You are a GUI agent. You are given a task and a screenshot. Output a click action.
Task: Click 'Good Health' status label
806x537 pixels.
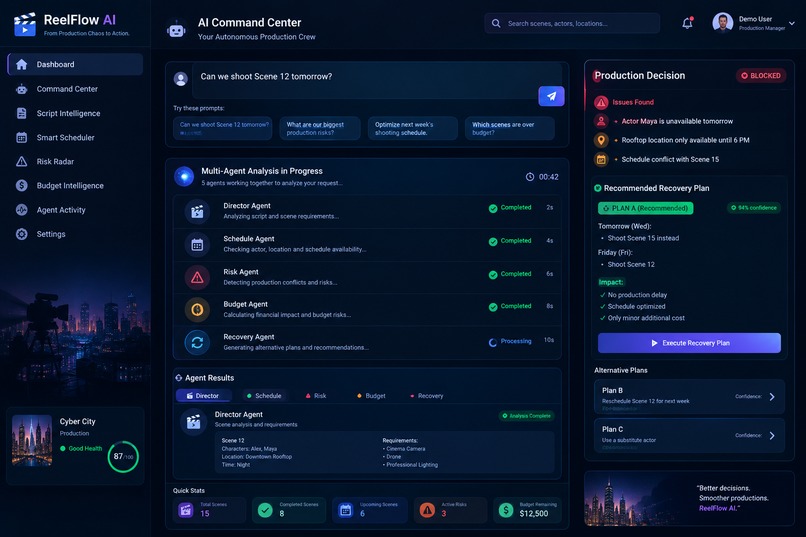(x=85, y=449)
